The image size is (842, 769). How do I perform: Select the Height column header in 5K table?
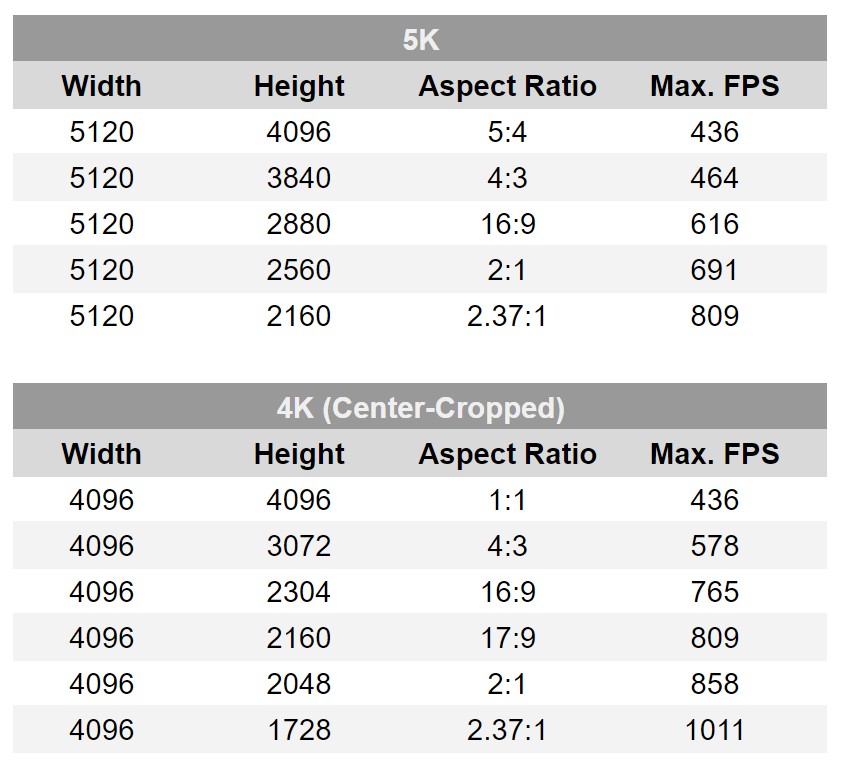(x=299, y=86)
